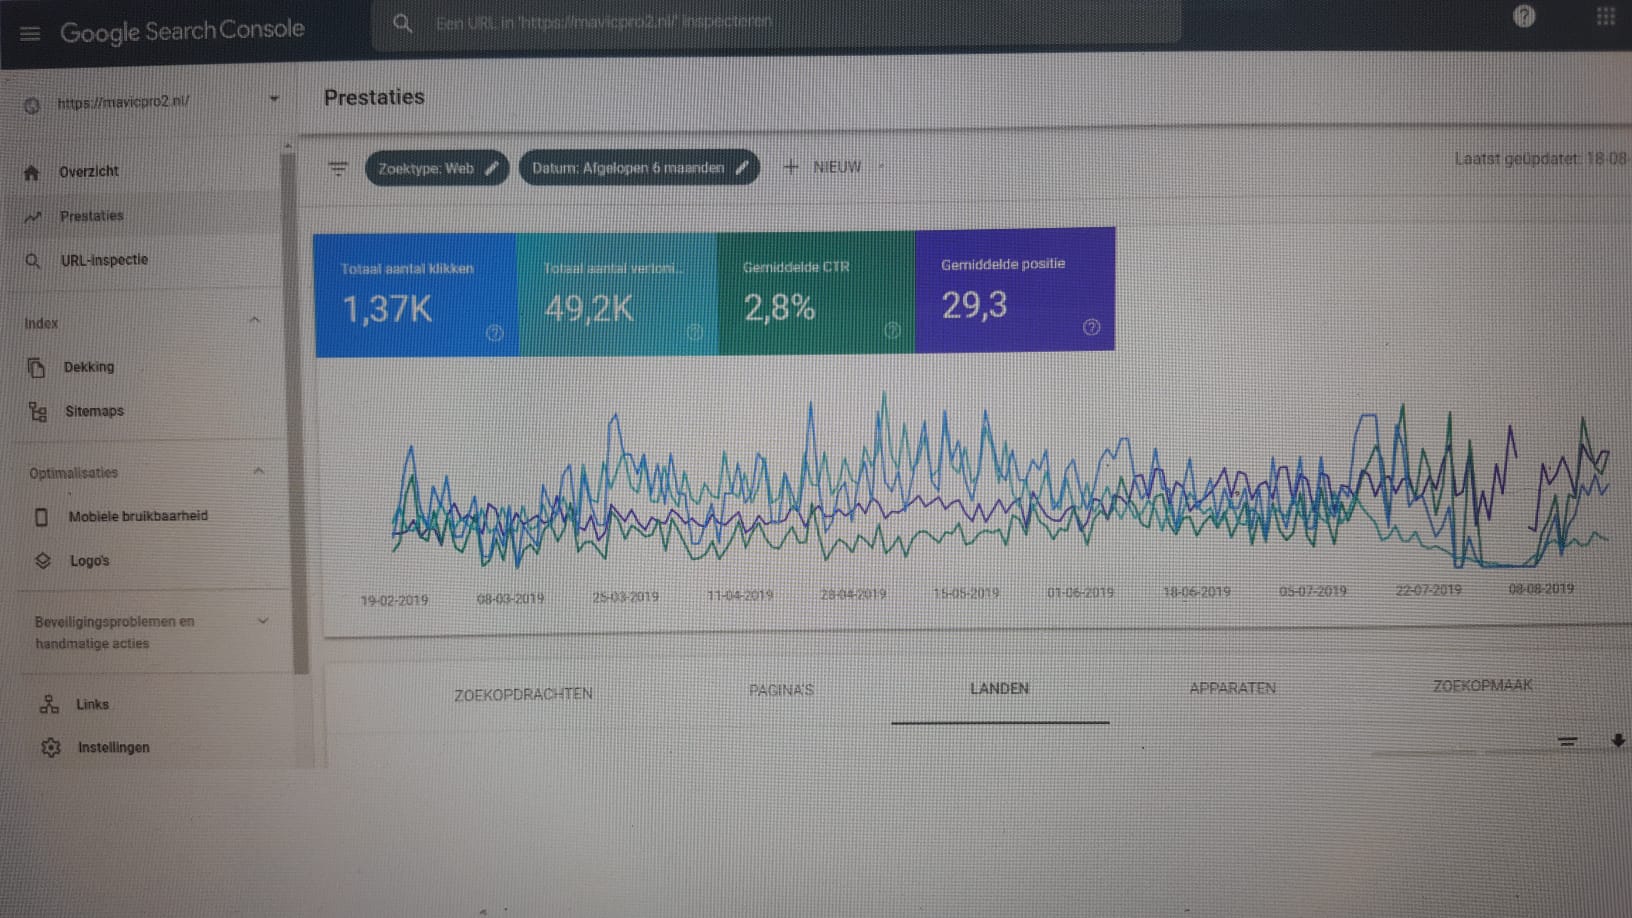Click the table filter rows icon
This screenshot has width=1632, height=918.
1567,741
